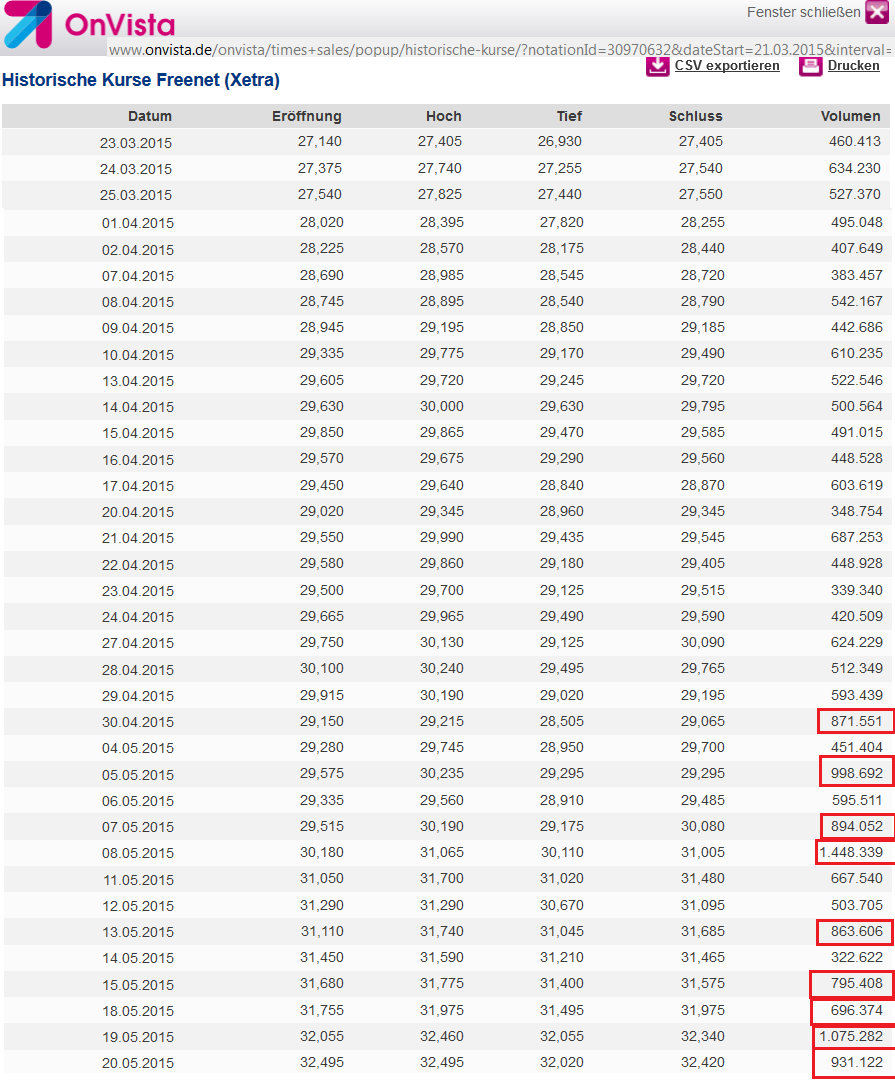This screenshot has width=895, height=1084.
Task: Sort by the Tief column header
Action: tap(569, 116)
